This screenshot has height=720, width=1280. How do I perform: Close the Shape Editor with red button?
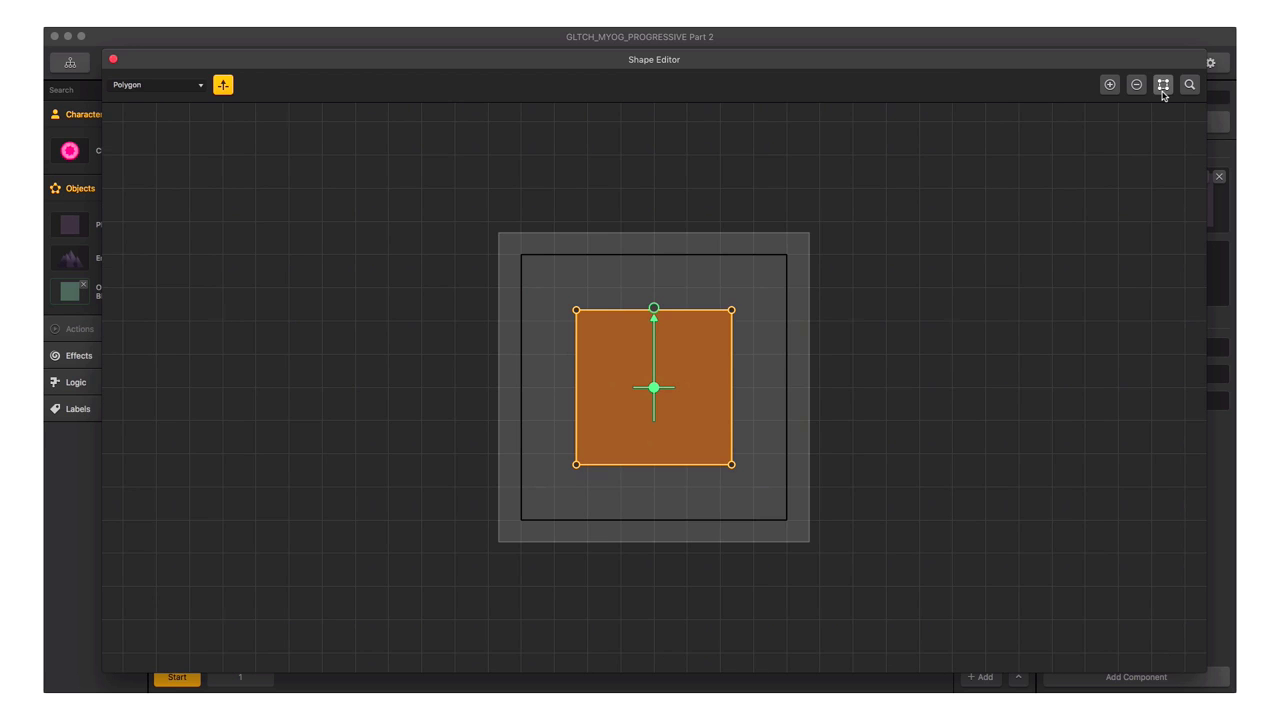[x=113, y=59]
